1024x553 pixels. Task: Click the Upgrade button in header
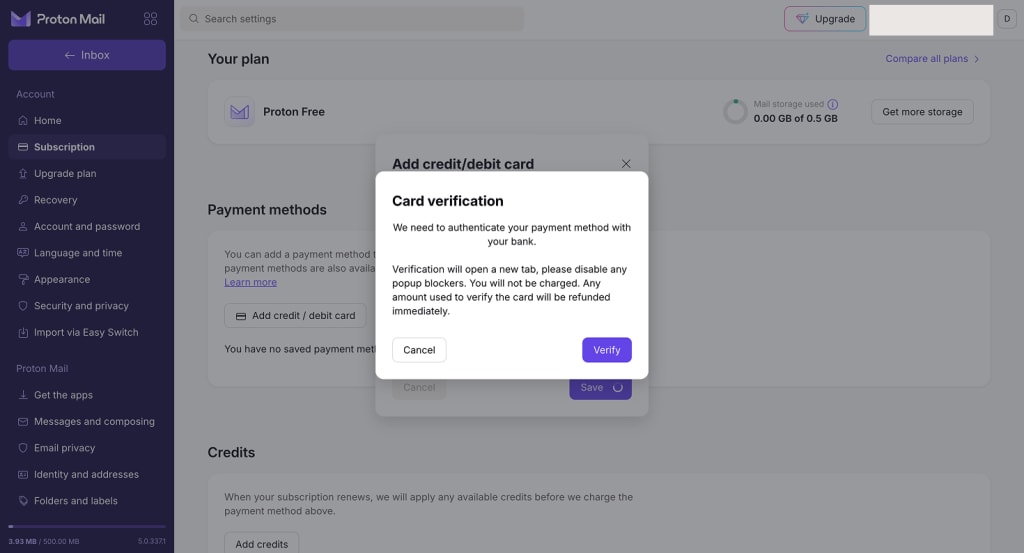825,19
